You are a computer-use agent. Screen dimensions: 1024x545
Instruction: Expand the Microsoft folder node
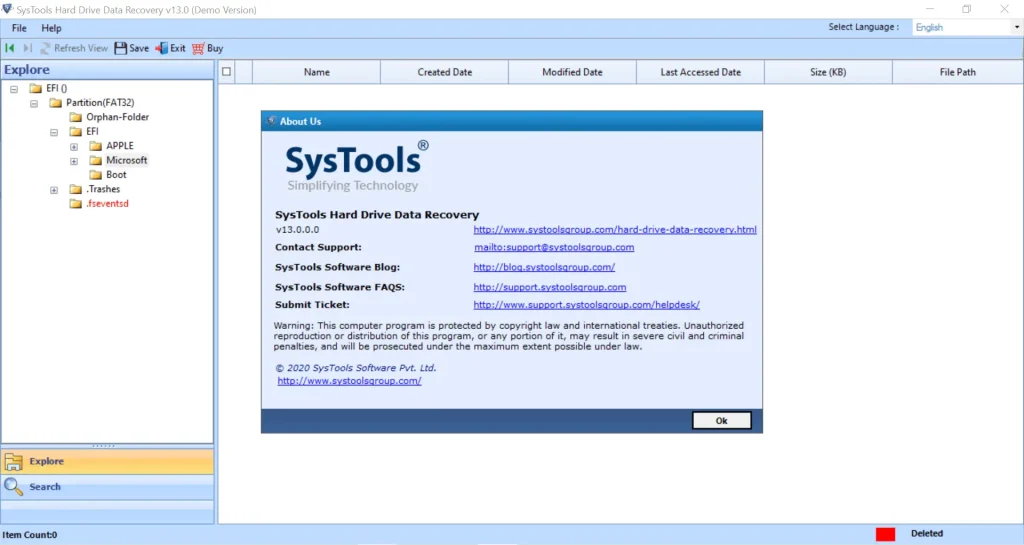pos(74,161)
